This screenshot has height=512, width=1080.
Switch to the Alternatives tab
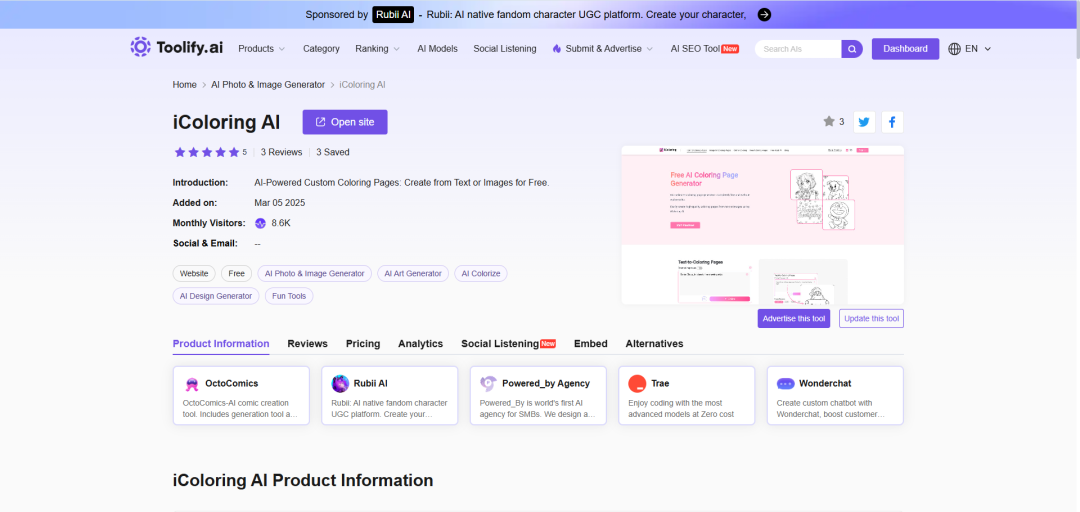(654, 344)
